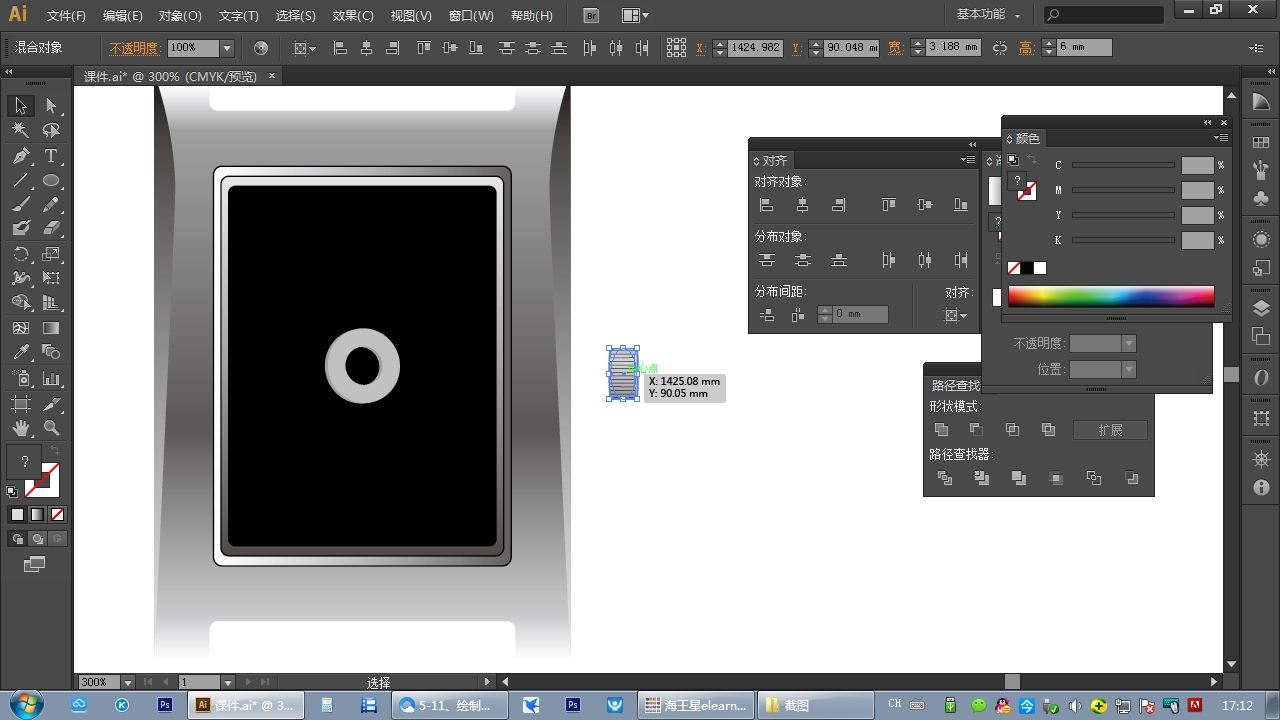The image size is (1280, 720).
Task: Open 文件(F) menu
Action: [66, 16]
